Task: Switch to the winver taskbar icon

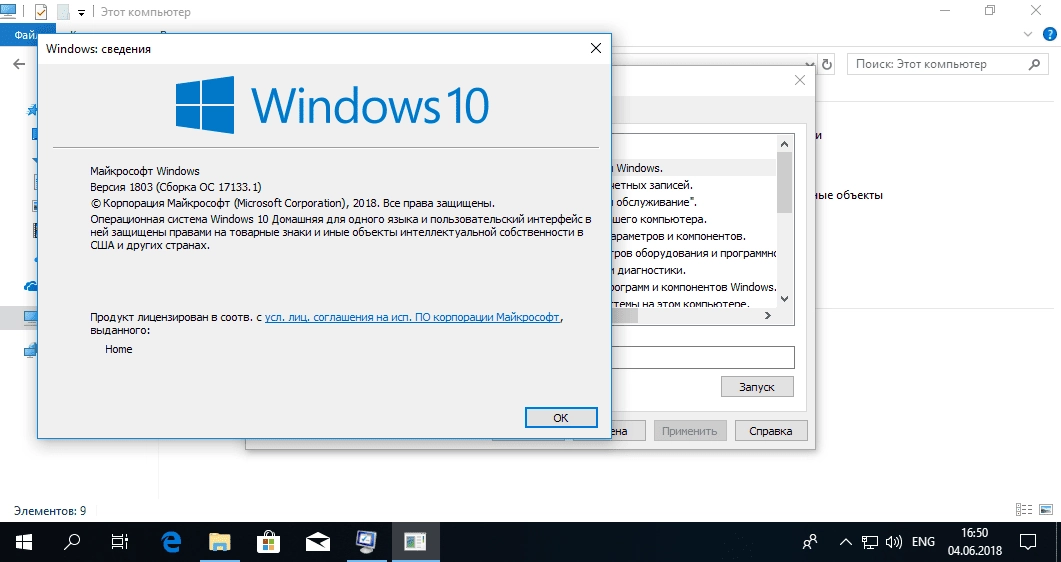Action: pos(415,542)
